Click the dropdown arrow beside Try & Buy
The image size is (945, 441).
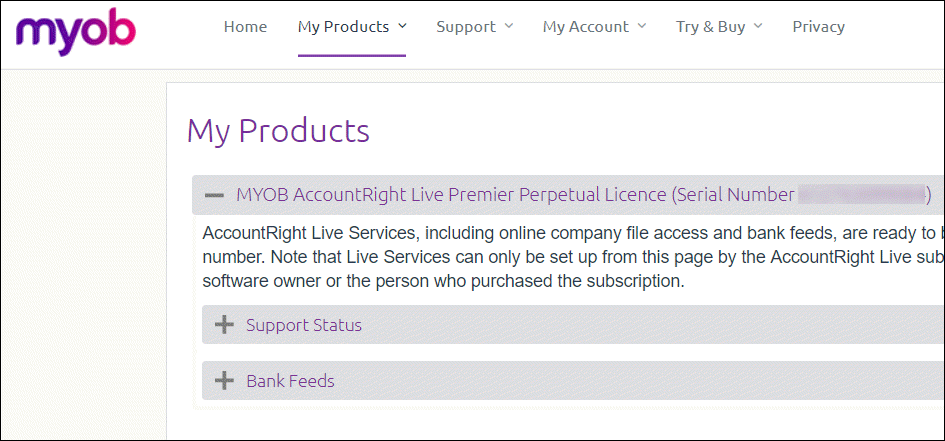[758, 27]
